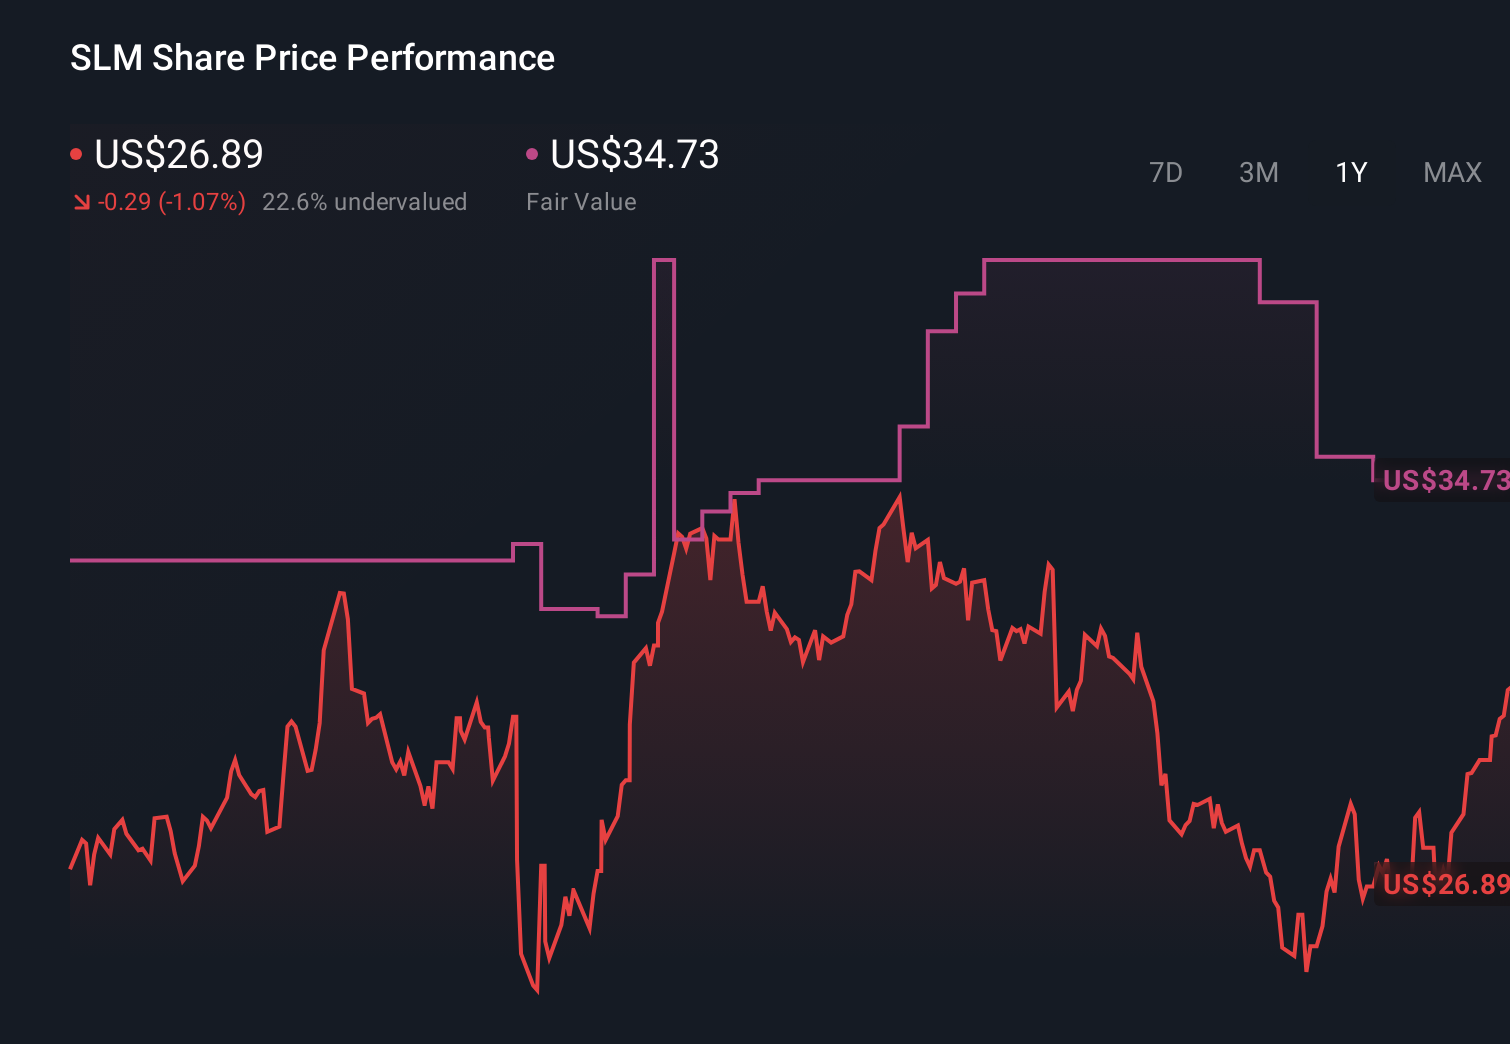
Task: Switch to the 7D time range
Action: pos(1166,172)
